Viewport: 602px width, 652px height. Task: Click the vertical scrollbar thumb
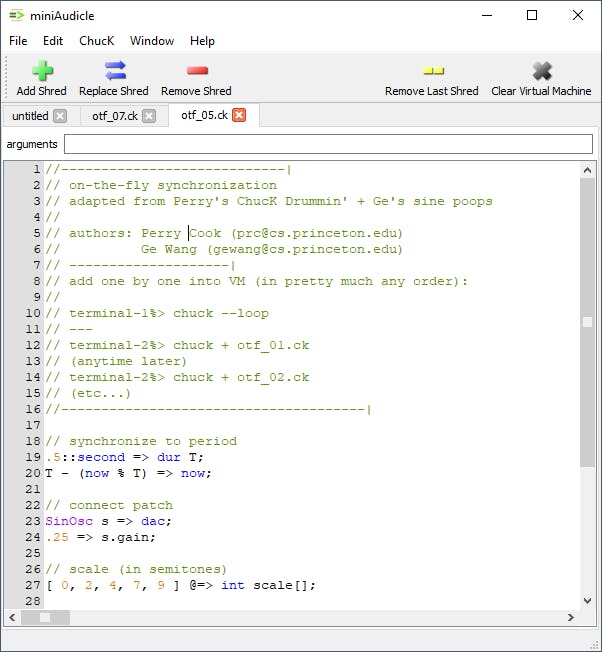[x=587, y=322]
